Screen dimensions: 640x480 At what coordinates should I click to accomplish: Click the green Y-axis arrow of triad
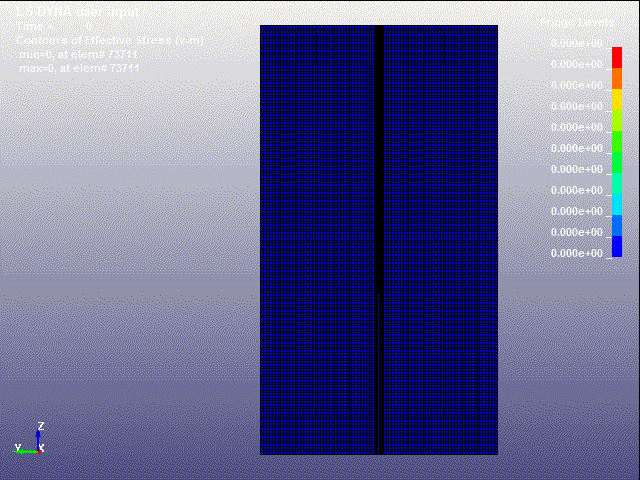(25, 451)
